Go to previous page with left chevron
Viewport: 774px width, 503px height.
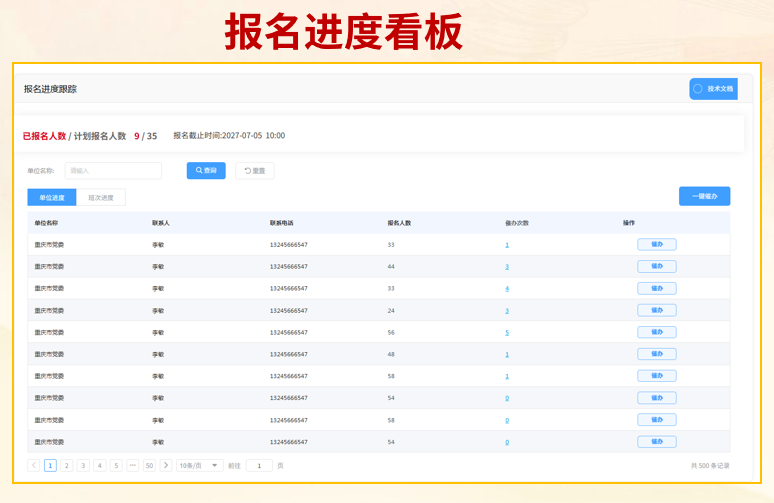tap(34, 465)
